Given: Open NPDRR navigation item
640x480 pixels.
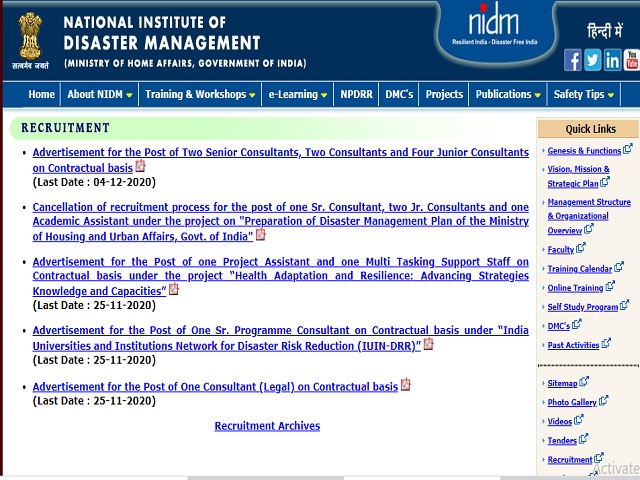Looking at the screenshot, I should pos(356,94).
